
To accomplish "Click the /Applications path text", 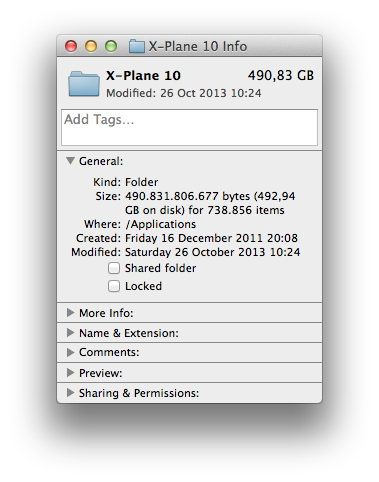I will (x=161, y=224).
